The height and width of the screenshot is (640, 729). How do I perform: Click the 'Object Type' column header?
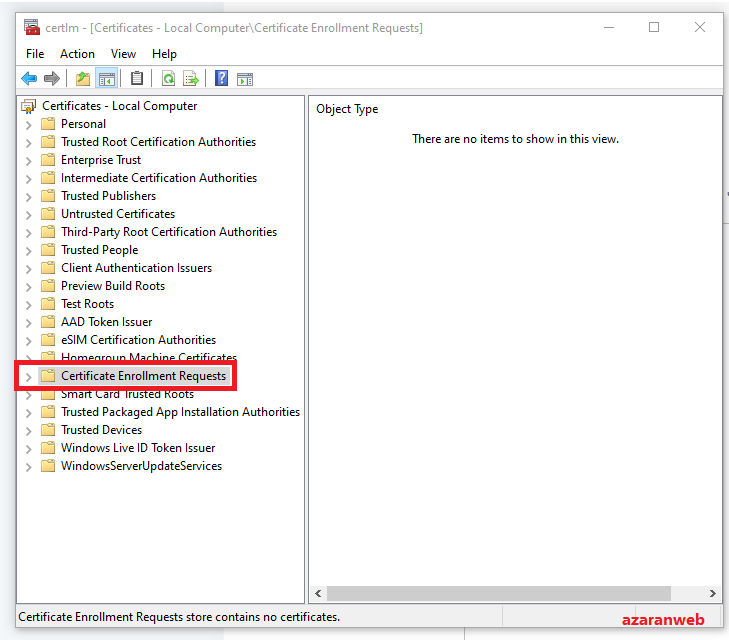[x=347, y=109]
